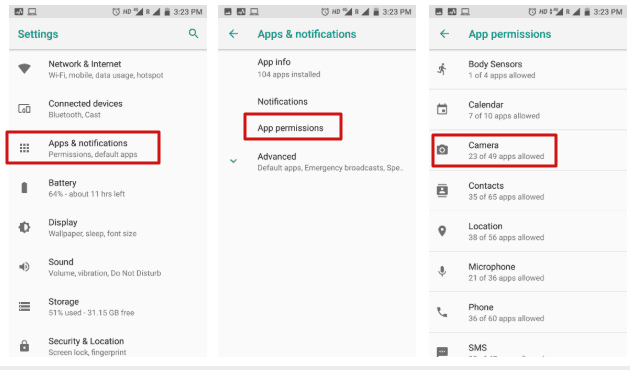This screenshot has height=370, width=630.
Task: Tap the Apps & notifications header title
Action: coord(307,34)
